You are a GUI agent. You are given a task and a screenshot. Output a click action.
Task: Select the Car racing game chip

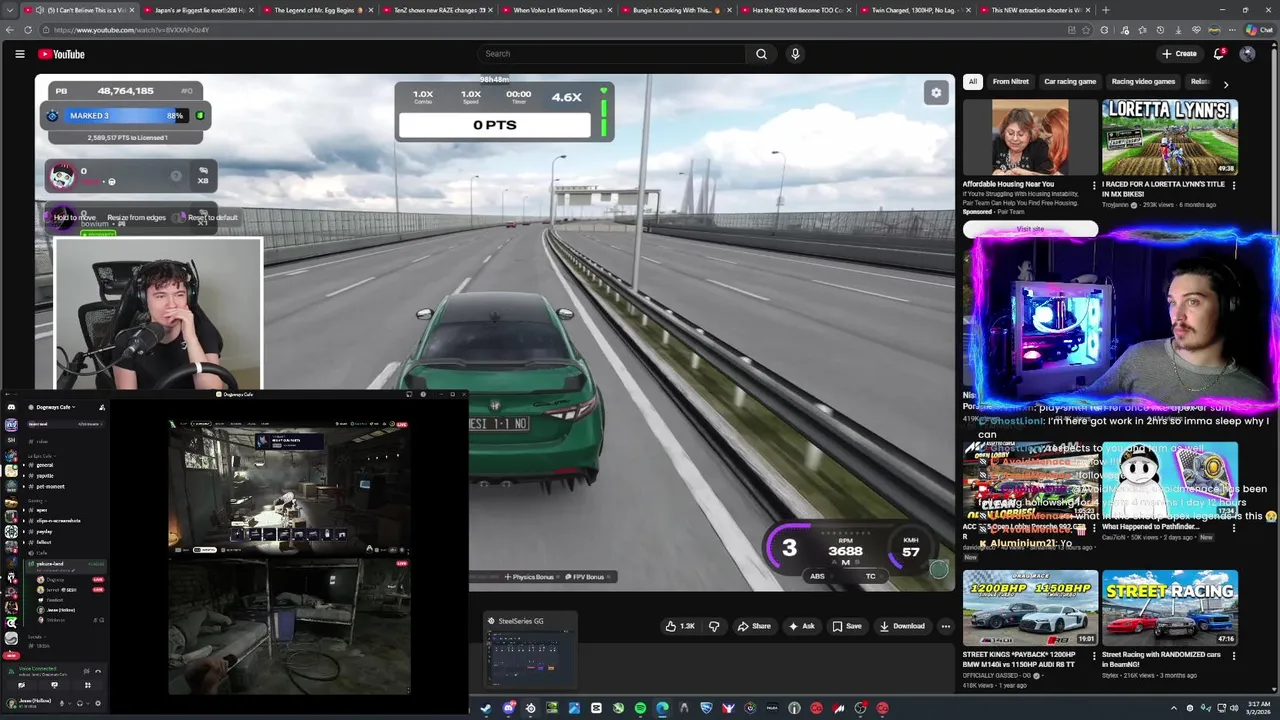(1070, 82)
